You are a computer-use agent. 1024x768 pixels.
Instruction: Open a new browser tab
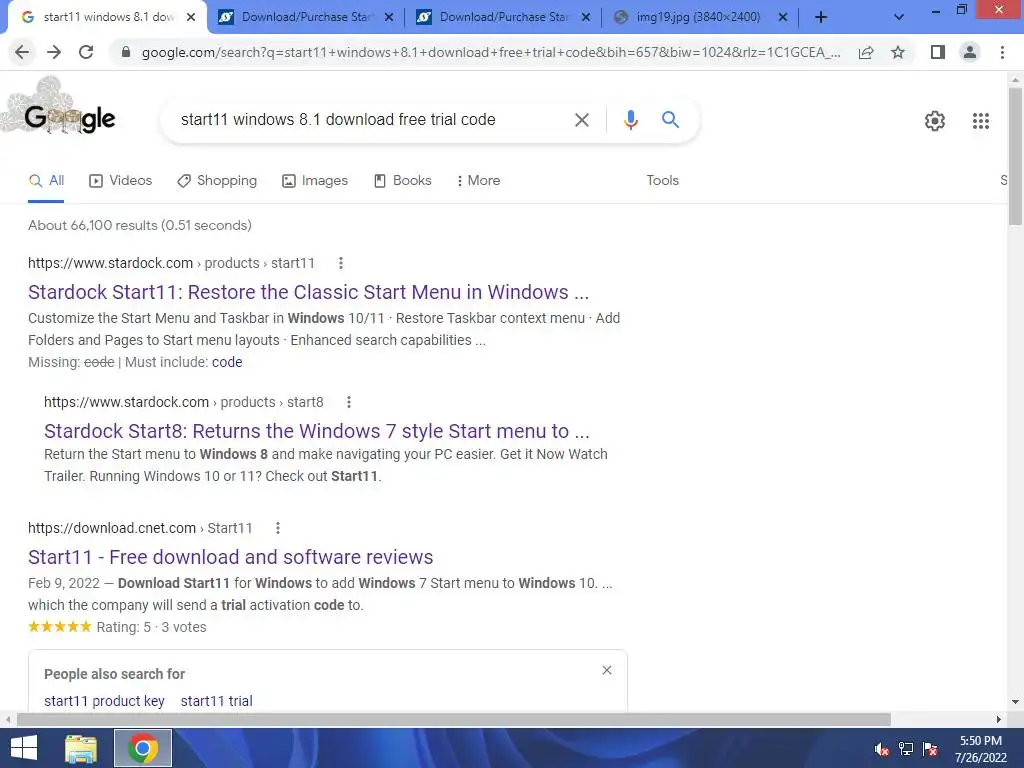click(821, 18)
